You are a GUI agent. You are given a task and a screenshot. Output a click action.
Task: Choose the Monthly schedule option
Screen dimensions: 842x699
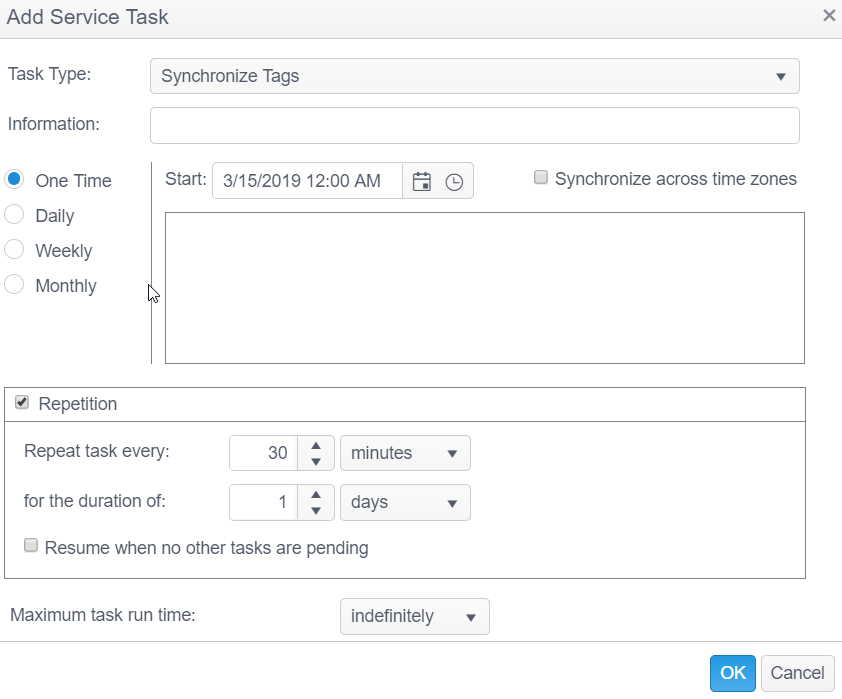pos(15,285)
